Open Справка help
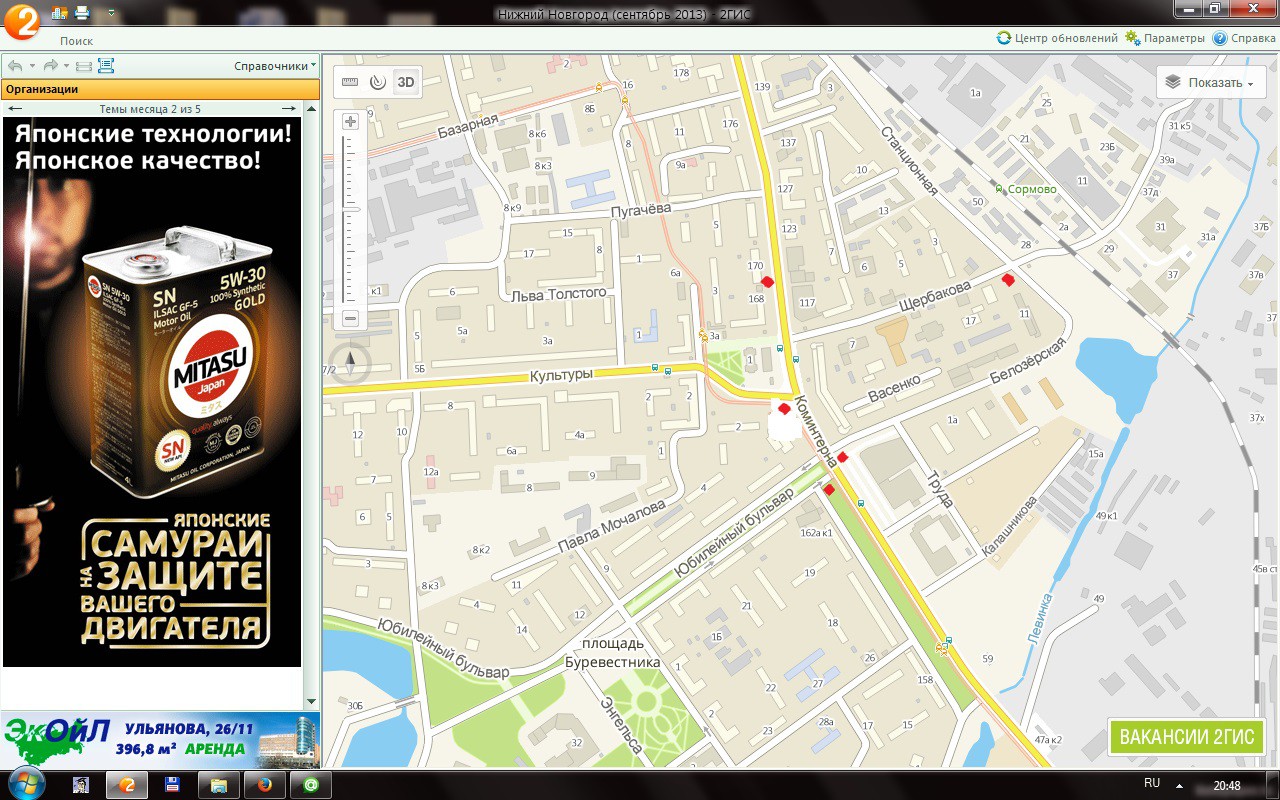 pyautogui.click(x=1244, y=38)
